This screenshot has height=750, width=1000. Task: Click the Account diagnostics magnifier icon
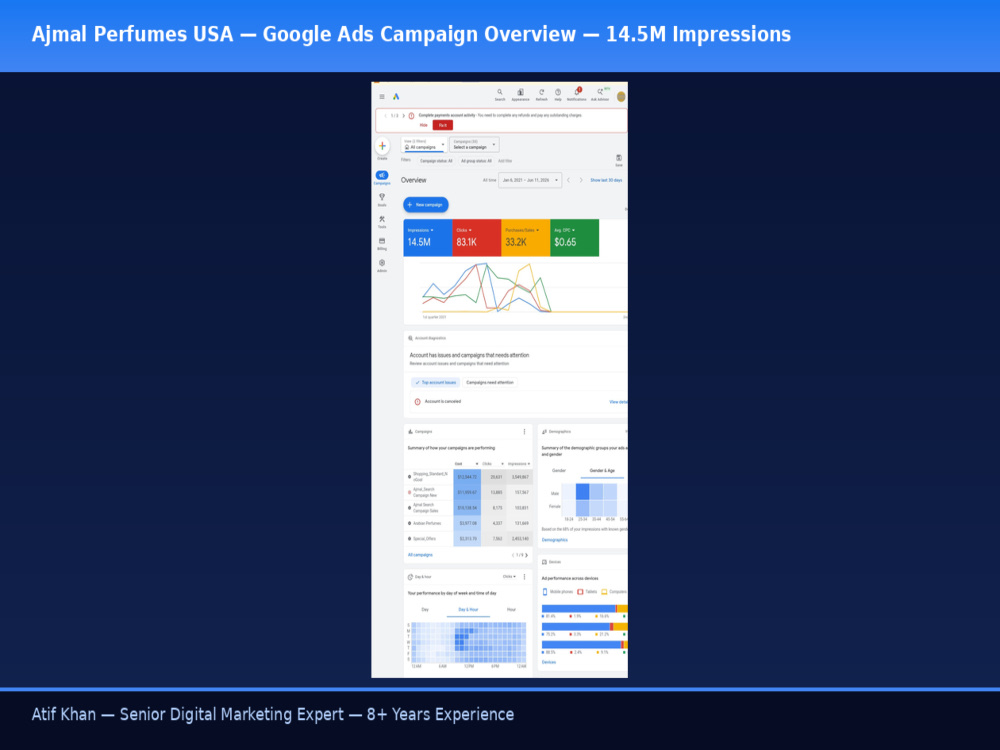pos(410,339)
